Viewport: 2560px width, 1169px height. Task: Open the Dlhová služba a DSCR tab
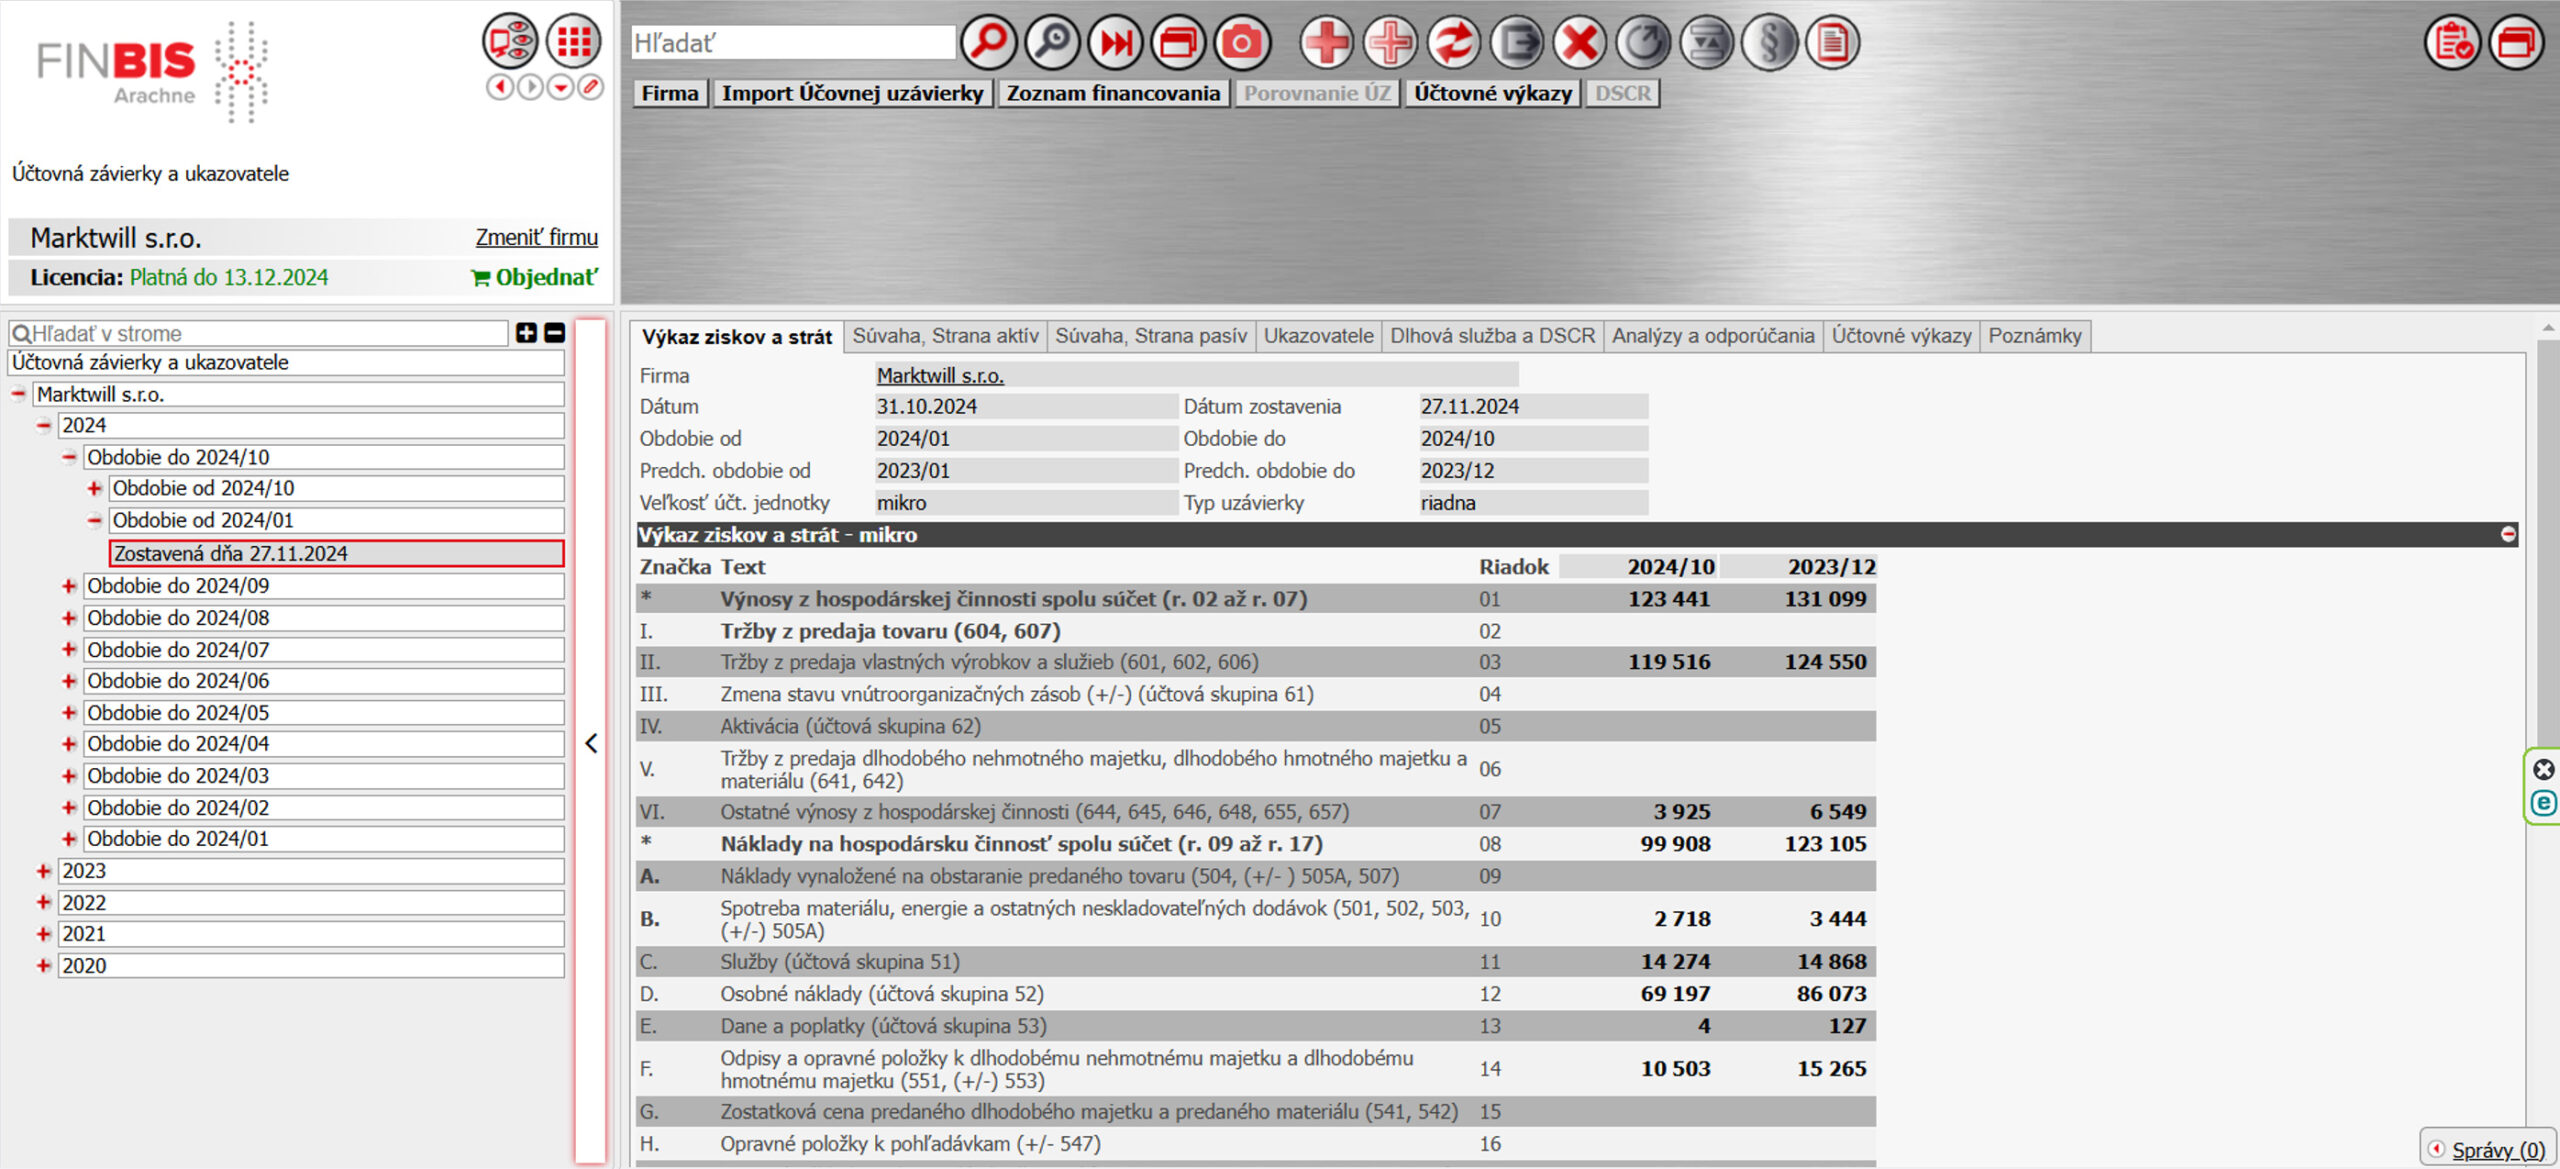1492,336
